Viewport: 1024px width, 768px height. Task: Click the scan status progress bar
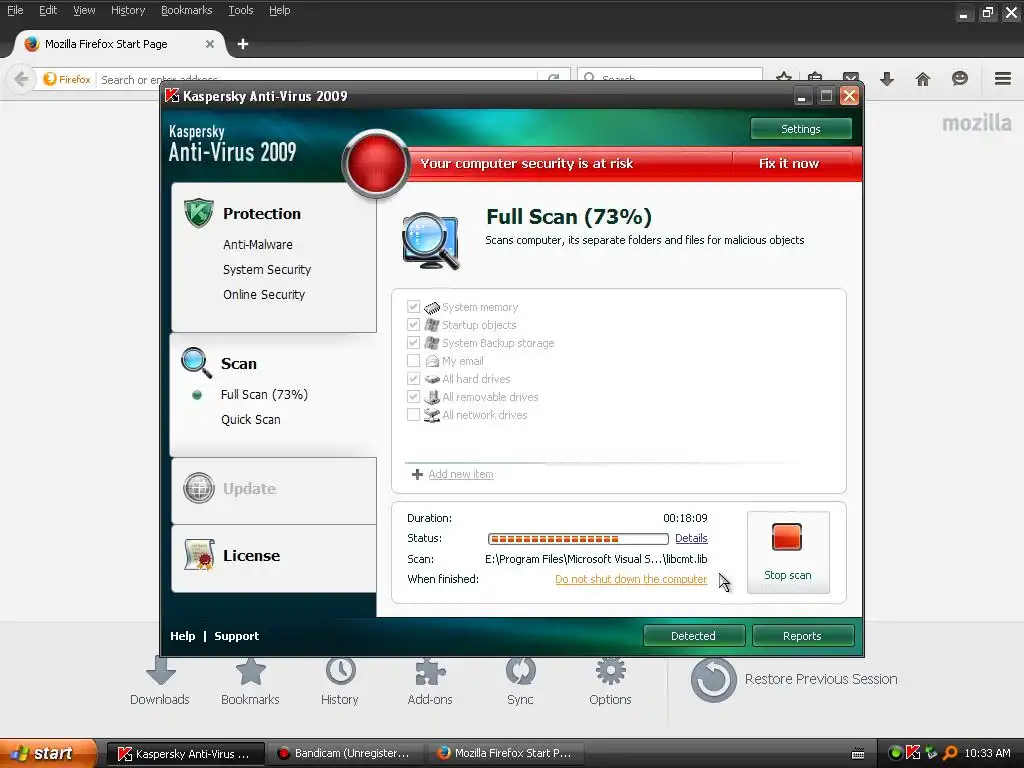pyautogui.click(x=578, y=539)
